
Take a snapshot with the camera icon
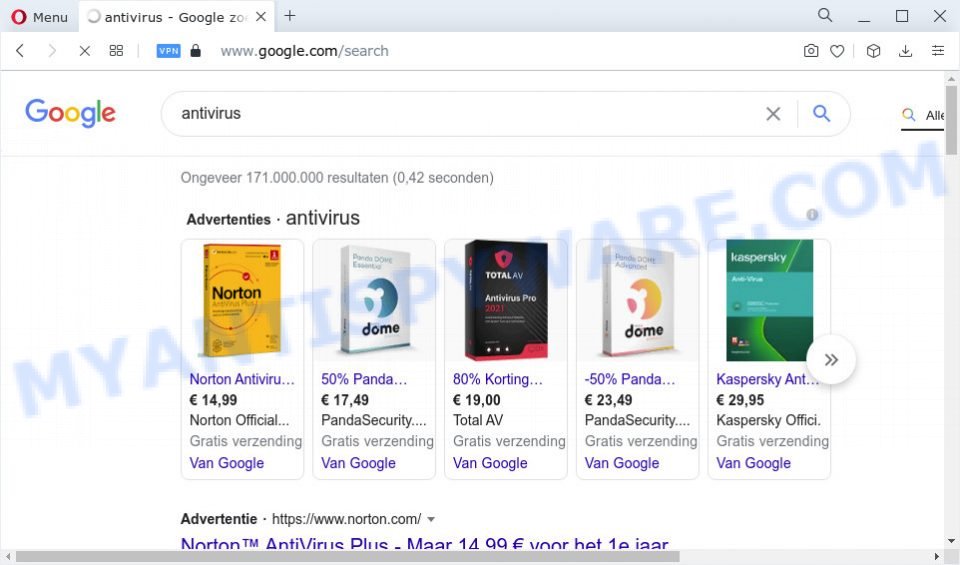point(811,51)
